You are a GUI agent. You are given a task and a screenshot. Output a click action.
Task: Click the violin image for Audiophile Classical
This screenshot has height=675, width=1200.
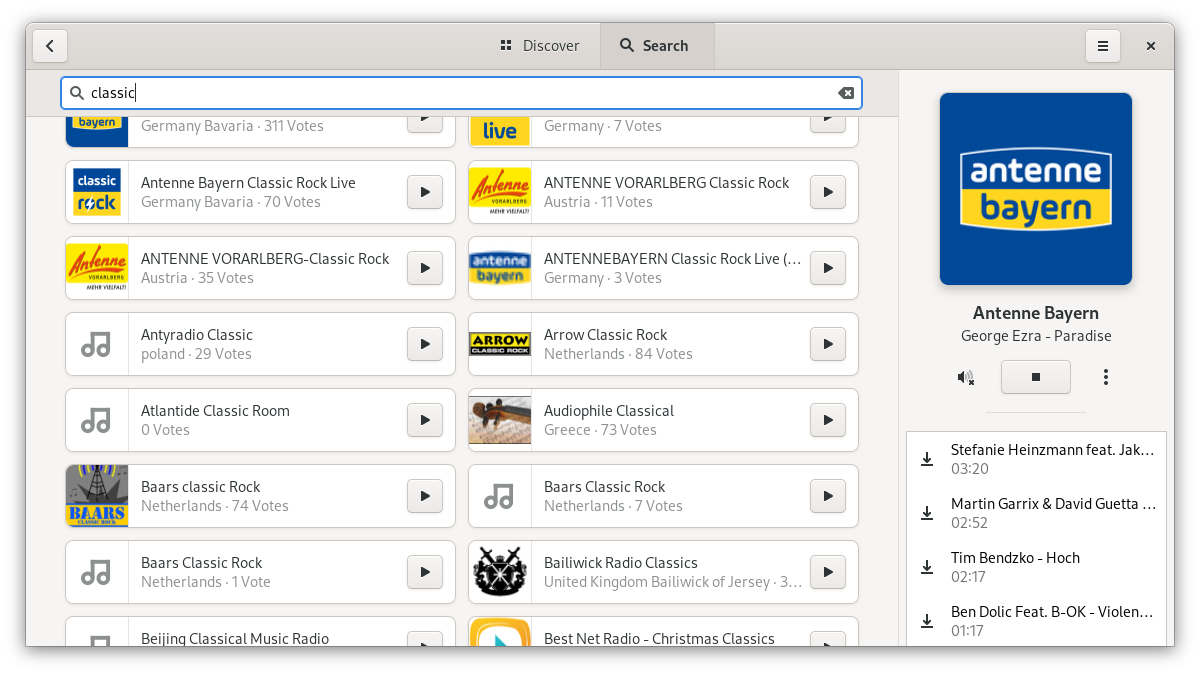(500, 420)
